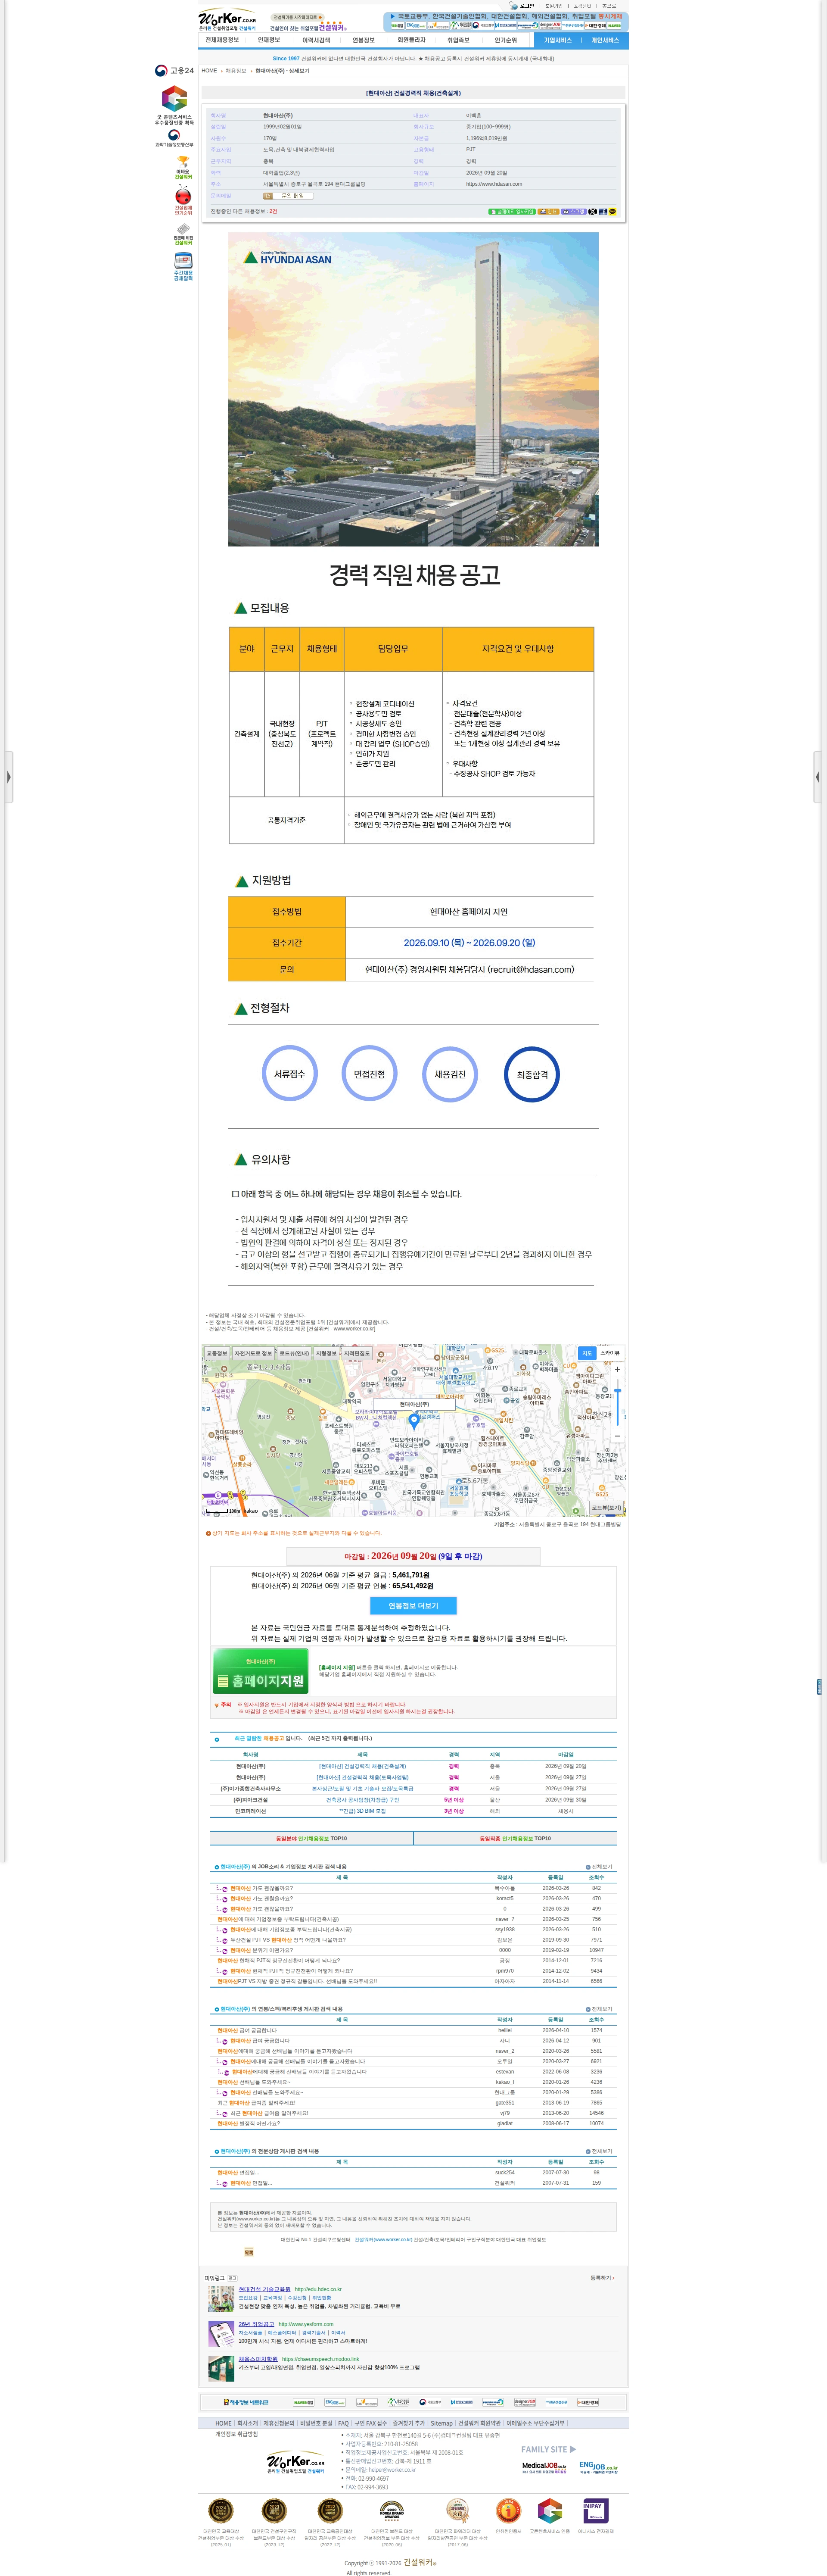The height and width of the screenshot is (2576, 827).
Task: Open 과학기술정보통신부 sidebar icon
Action: pos(174,138)
